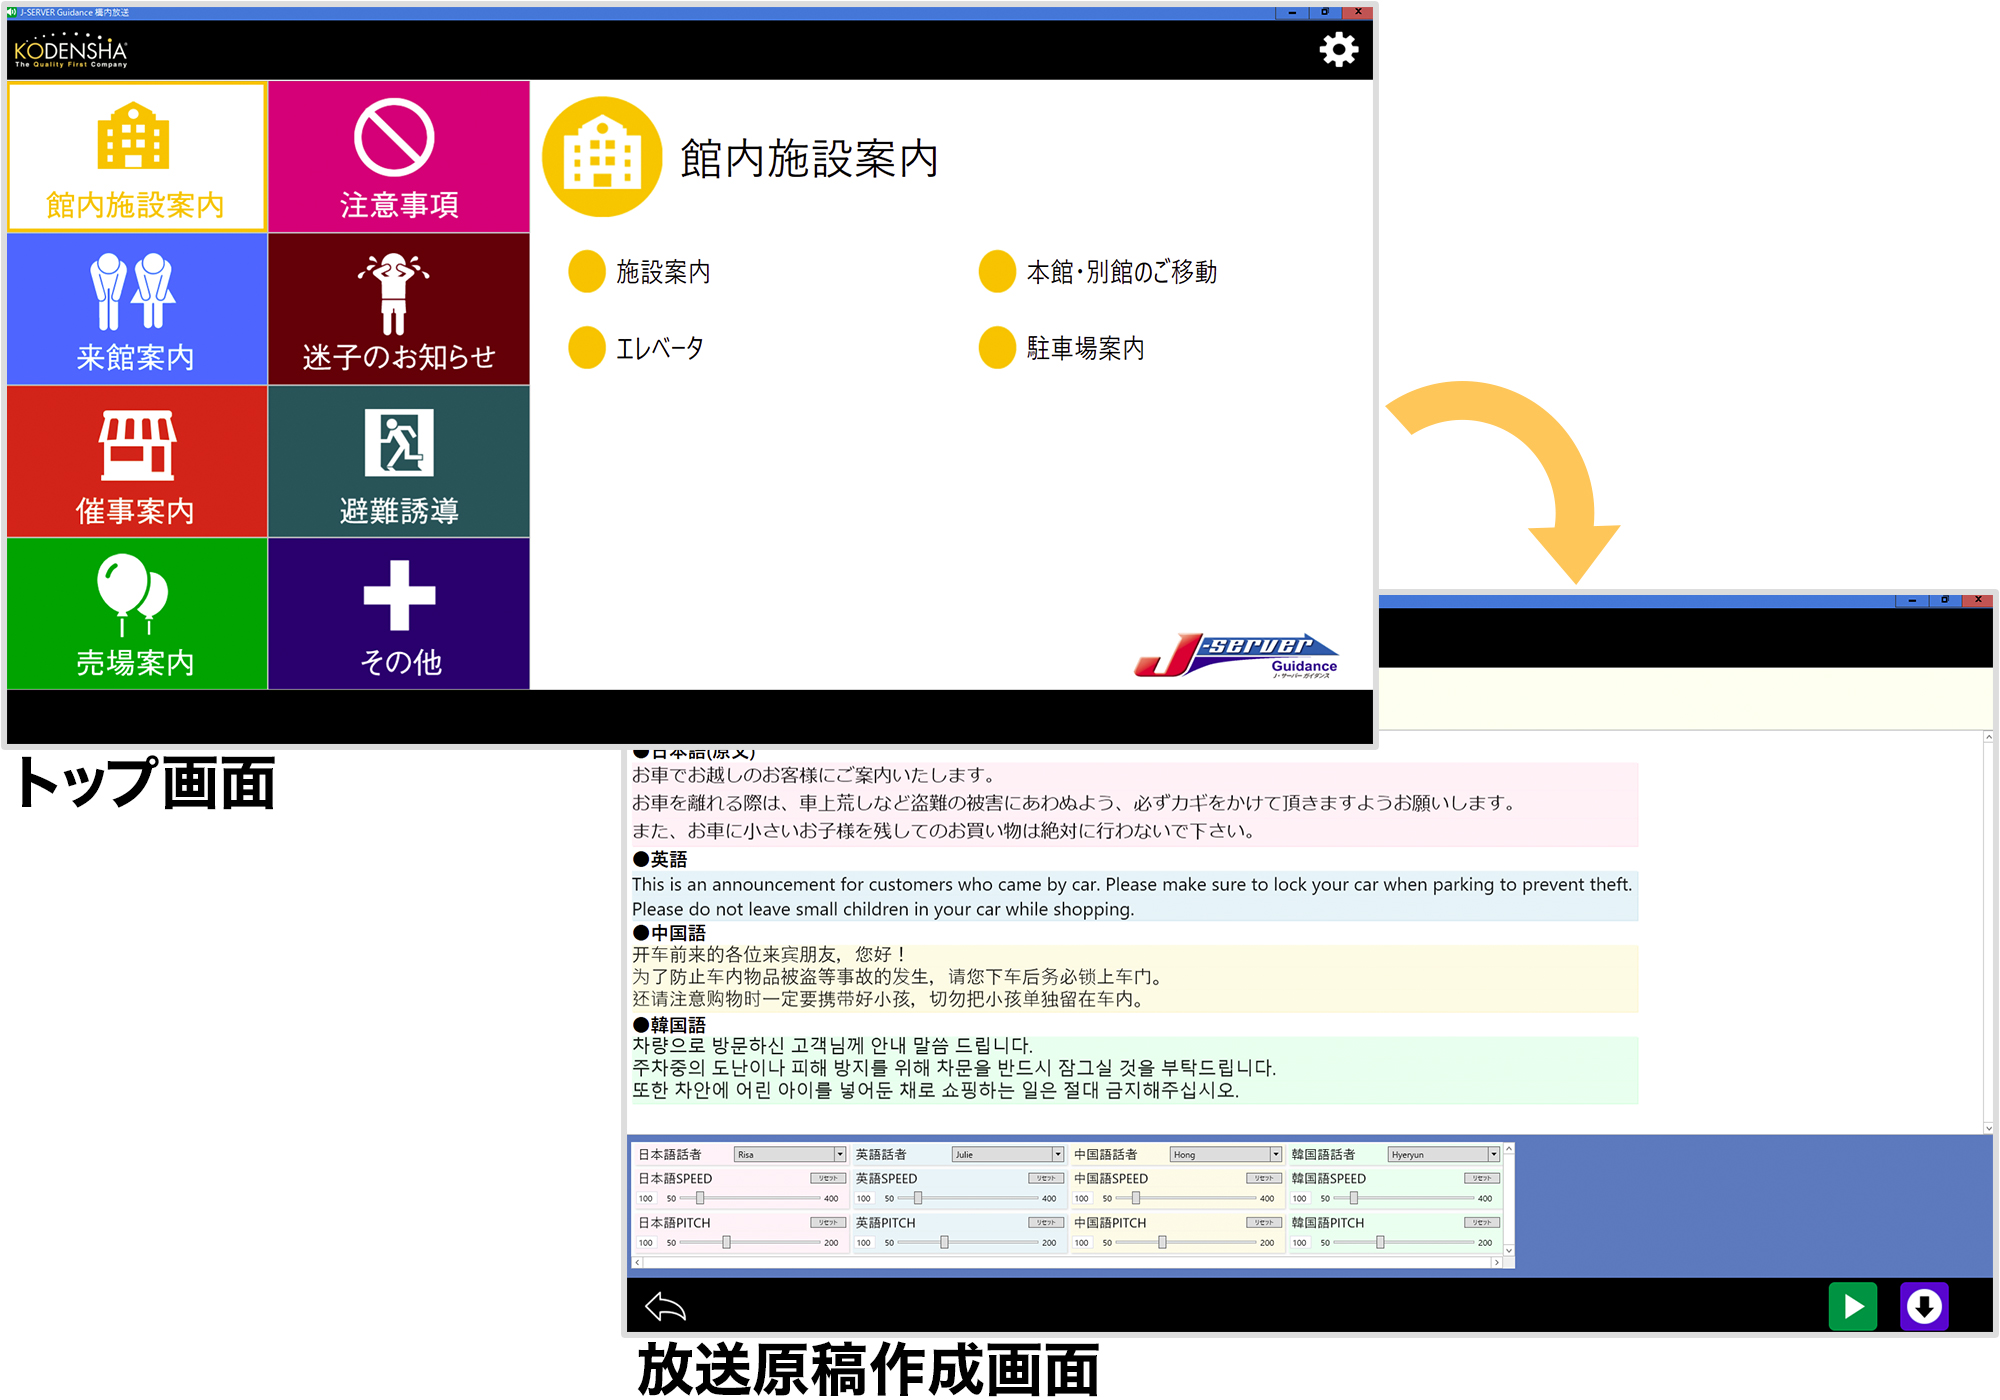
Task: Click the 韓国語PITCH value field showing 100
Action: [x=1300, y=1243]
